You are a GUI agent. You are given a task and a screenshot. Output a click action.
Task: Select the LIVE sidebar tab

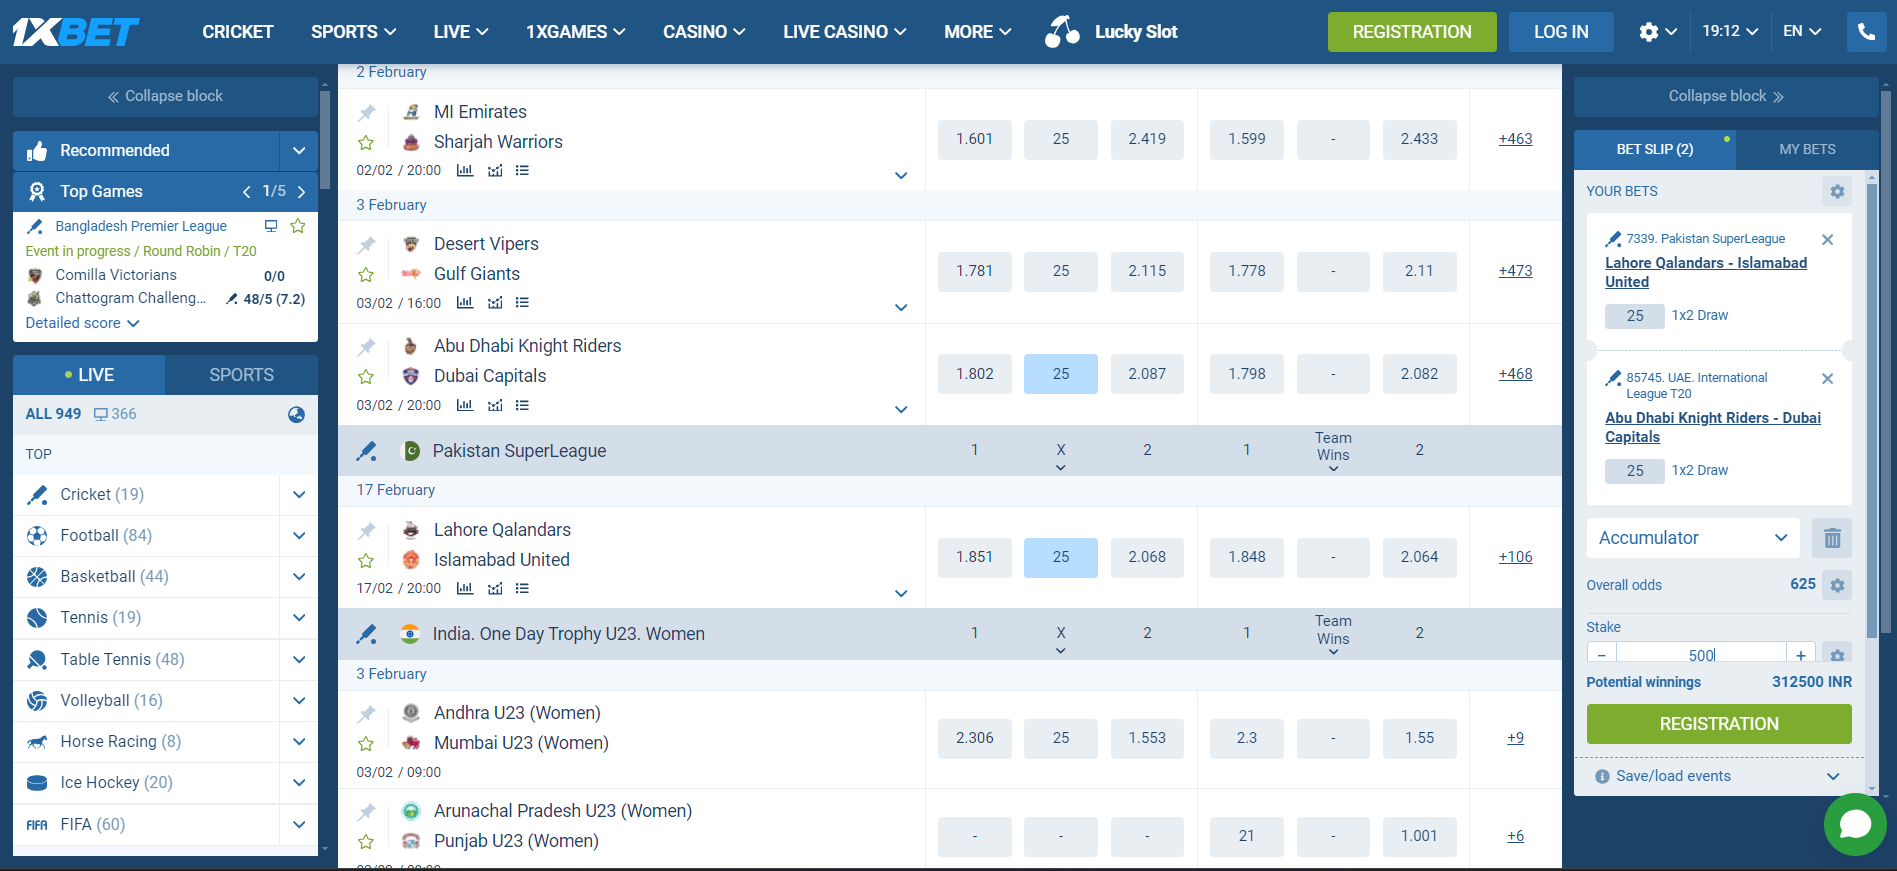[x=89, y=375]
